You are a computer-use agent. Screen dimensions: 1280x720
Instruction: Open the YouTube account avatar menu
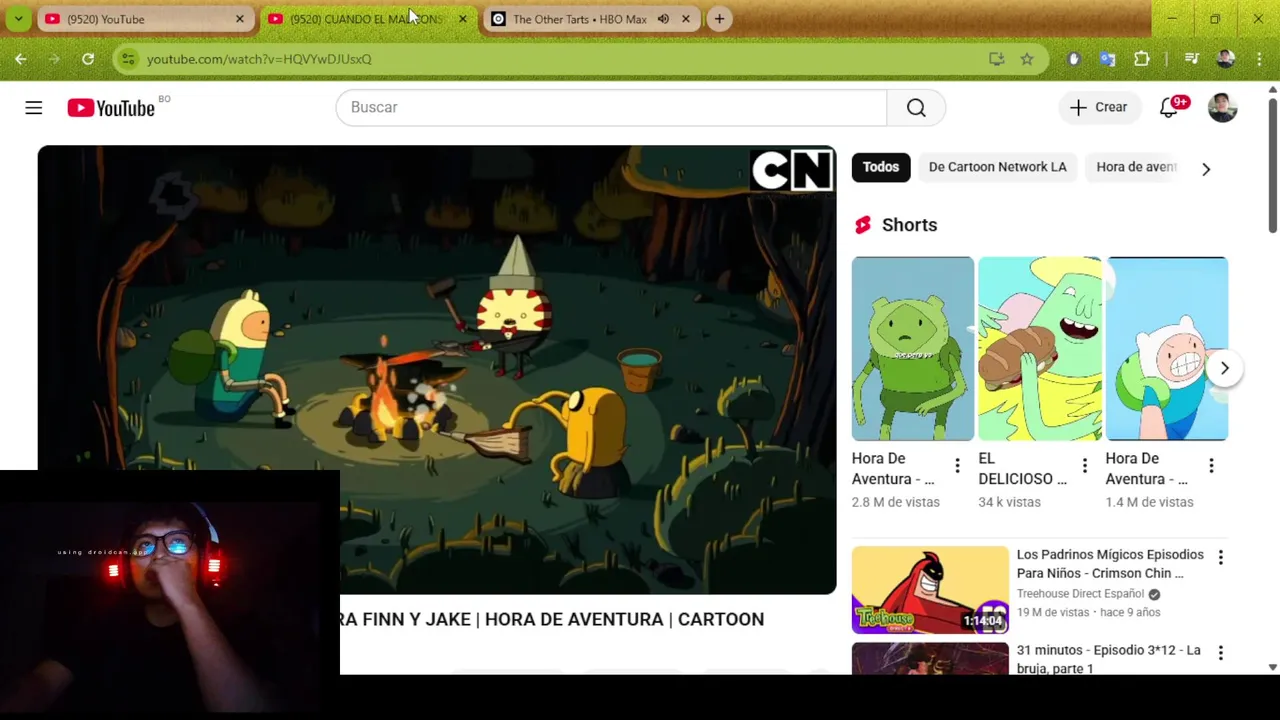1222,107
